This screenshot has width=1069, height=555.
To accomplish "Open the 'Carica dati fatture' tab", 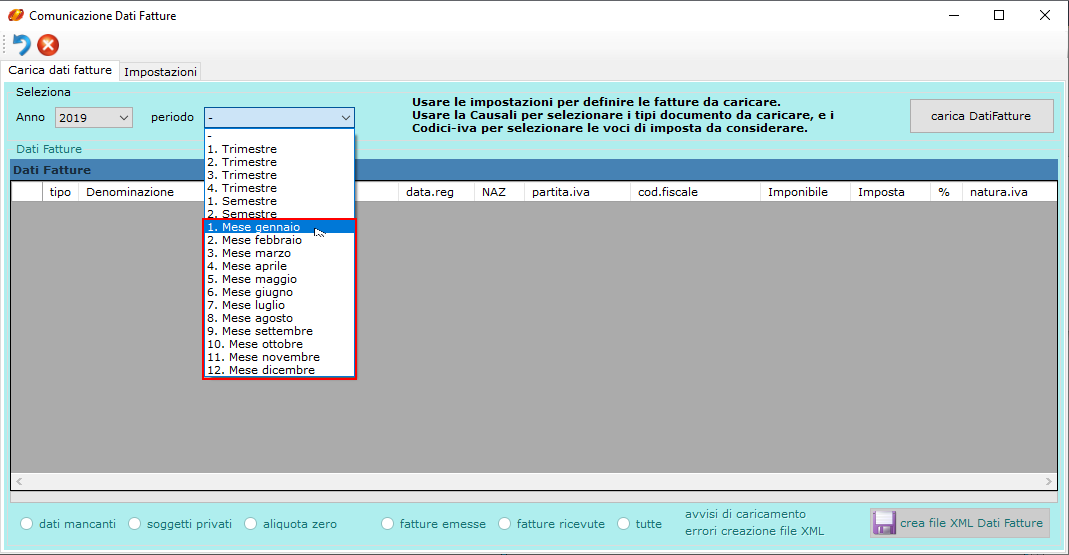I will click(x=60, y=71).
